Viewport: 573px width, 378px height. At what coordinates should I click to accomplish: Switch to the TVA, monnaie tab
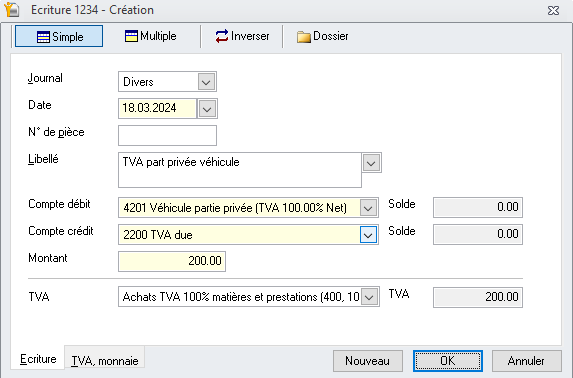(105, 361)
